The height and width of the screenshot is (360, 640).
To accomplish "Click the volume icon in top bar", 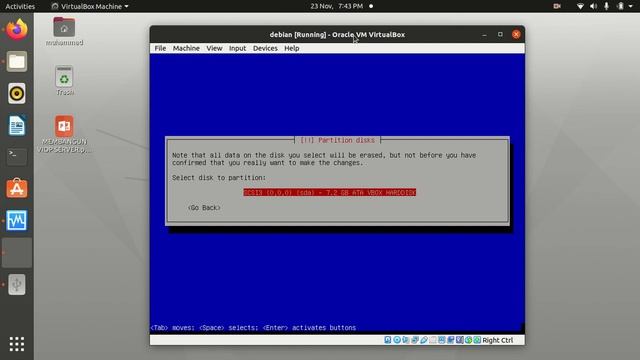I will [x=593, y=6].
